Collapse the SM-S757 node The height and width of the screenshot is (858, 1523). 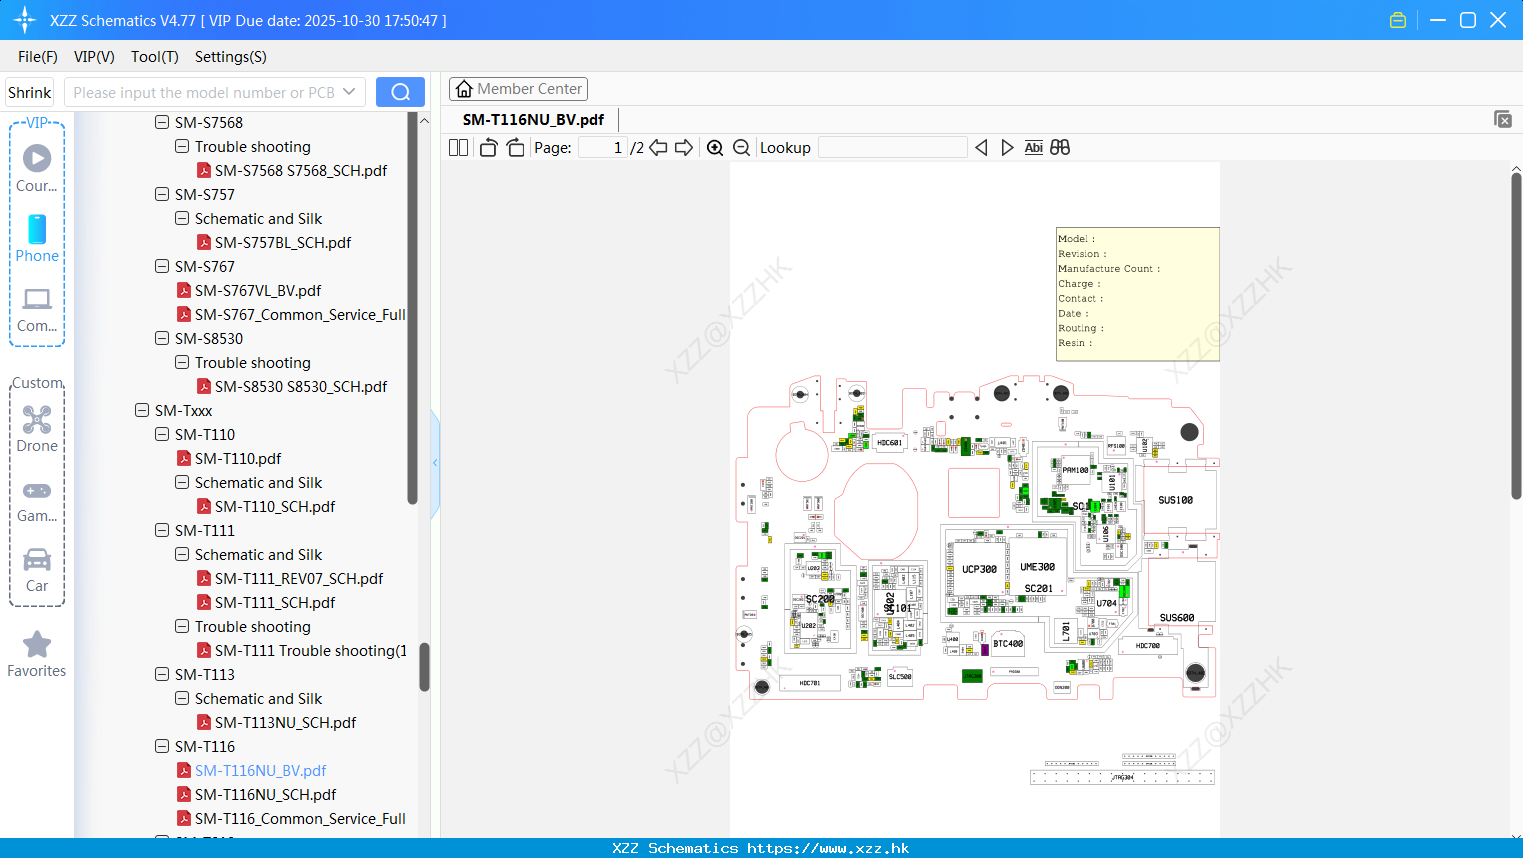pos(162,194)
